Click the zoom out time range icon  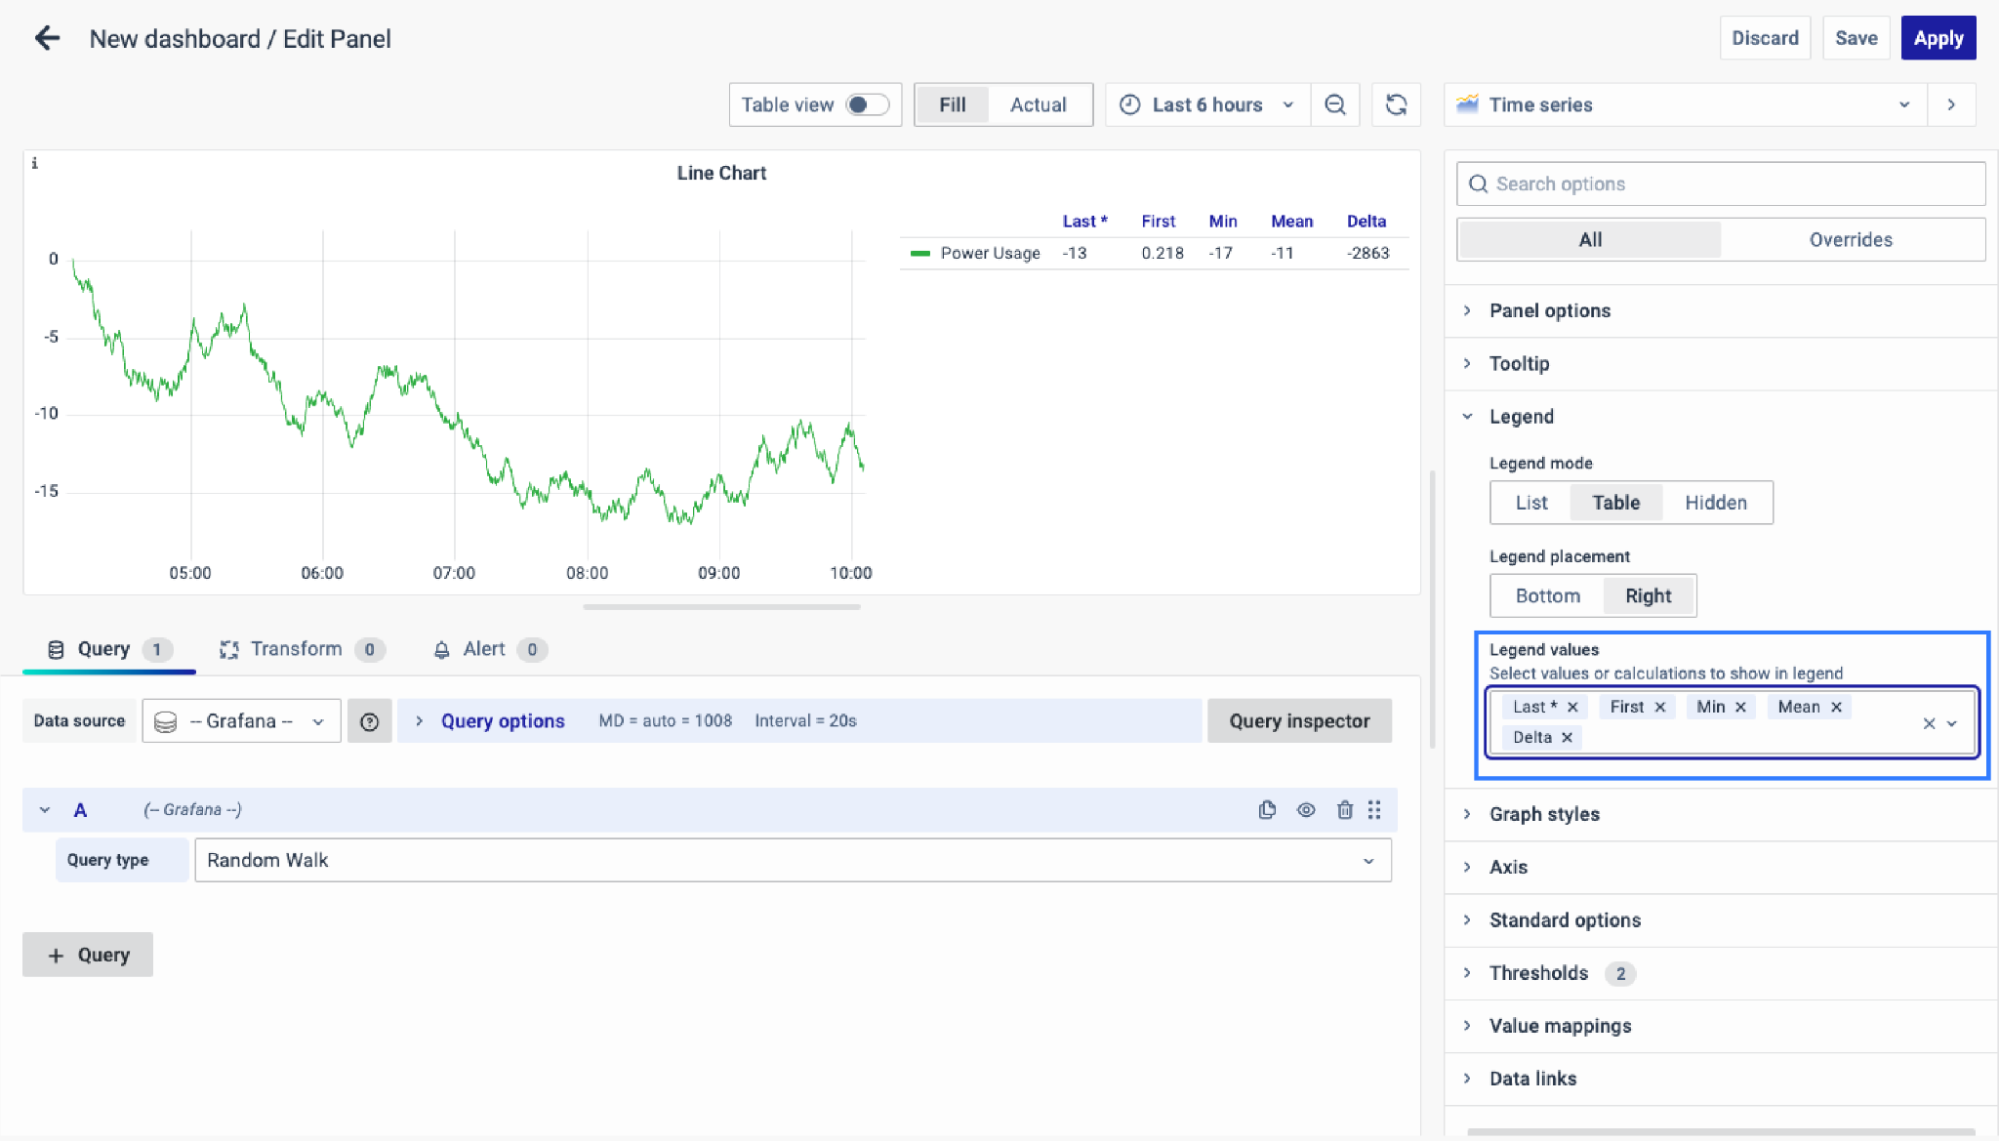(x=1335, y=105)
